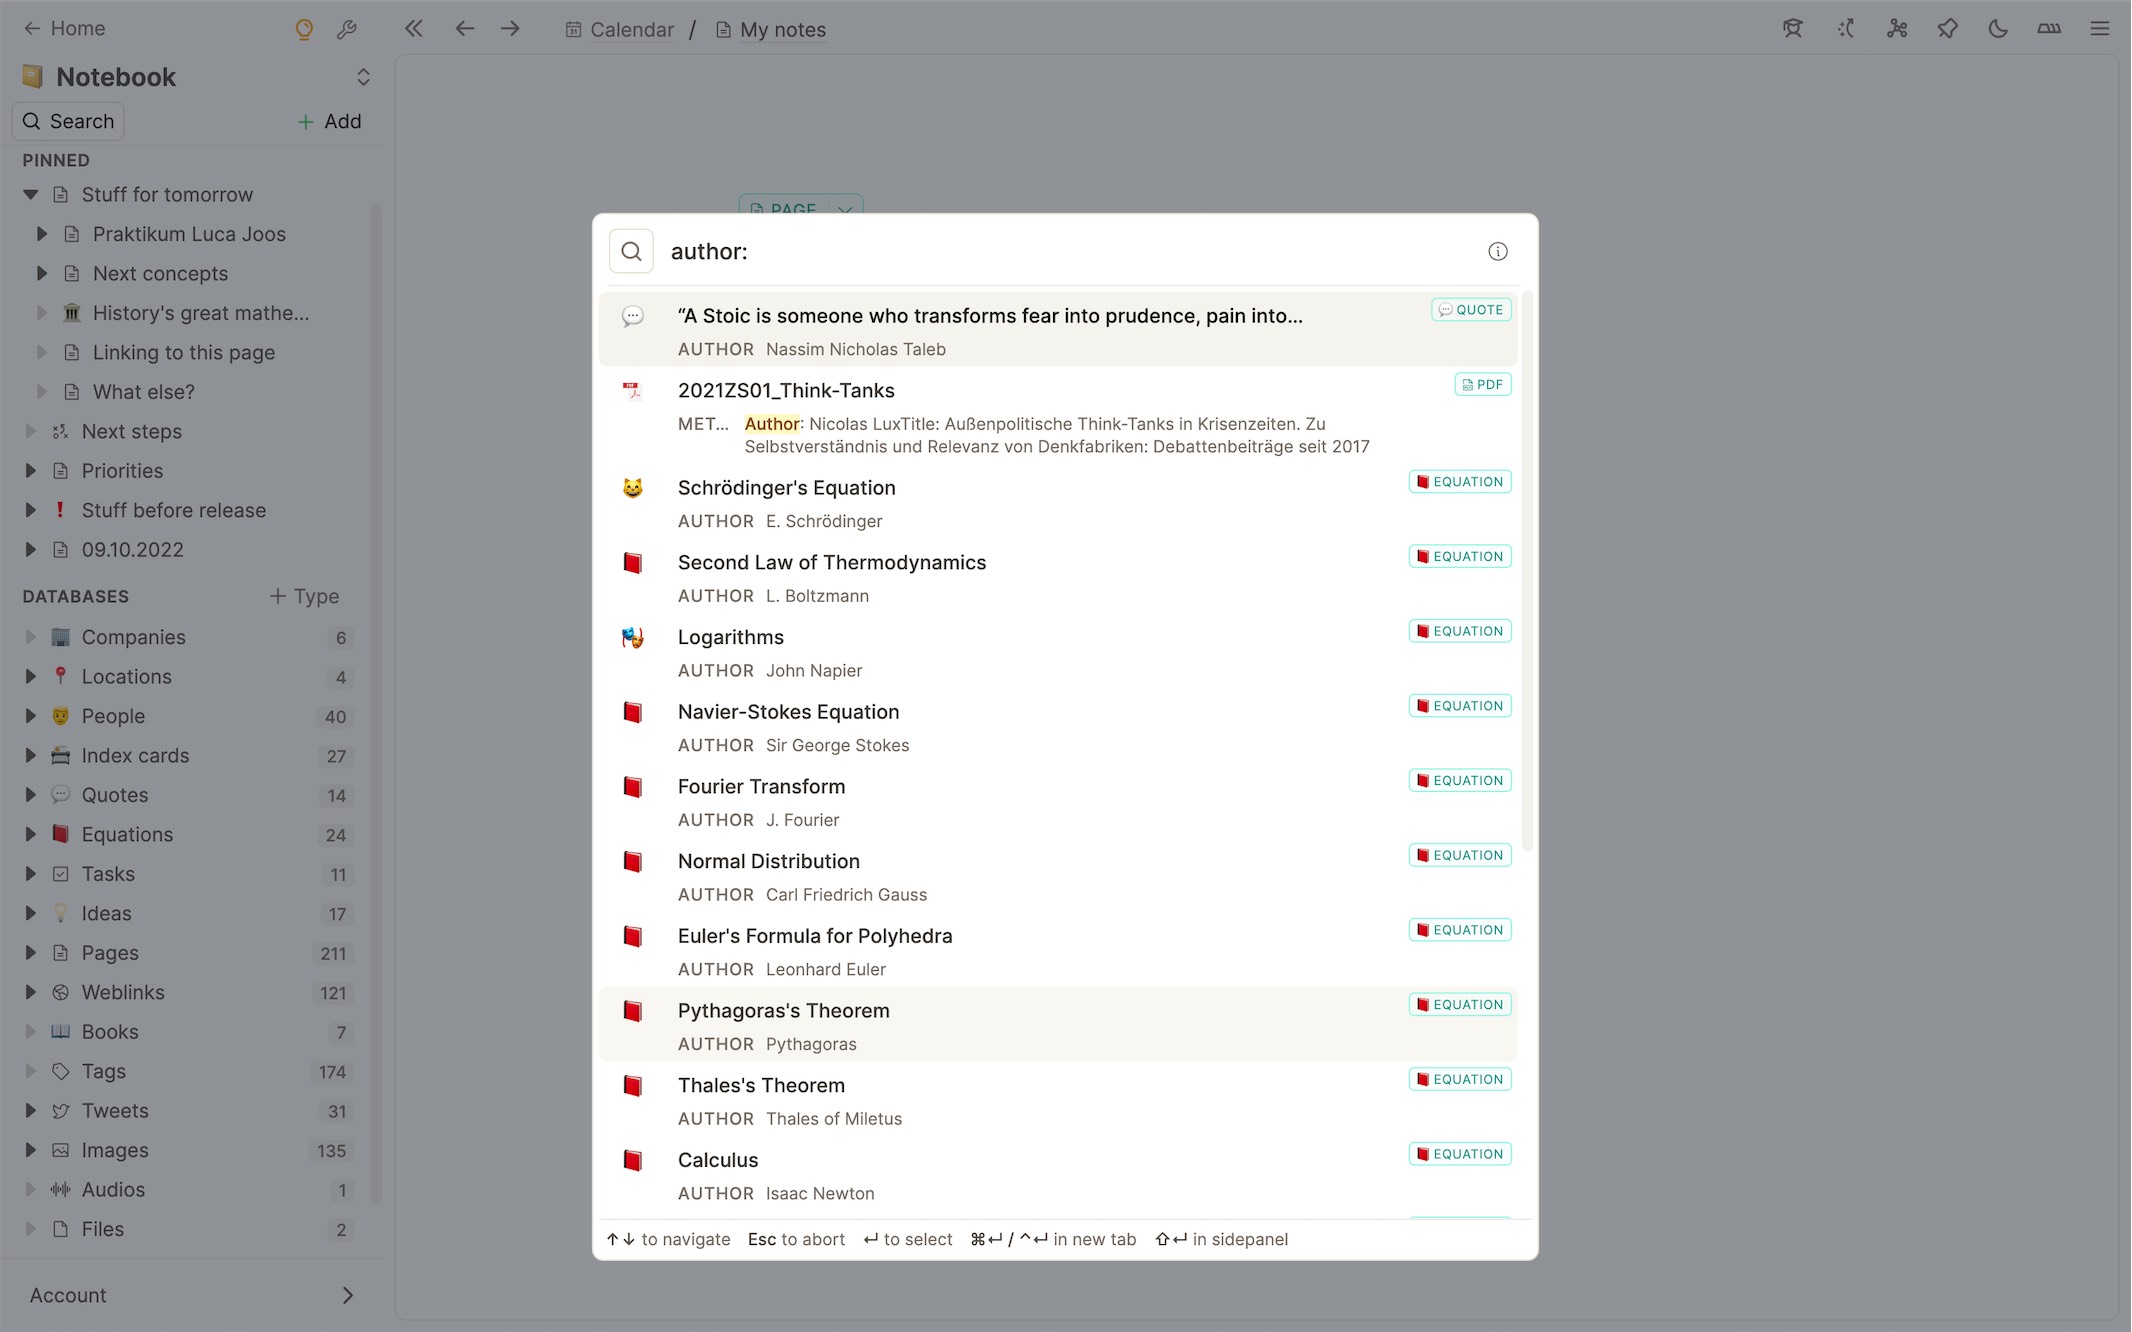The width and height of the screenshot is (2132, 1332).
Task: Click the search icon in the search bar
Action: coord(630,252)
